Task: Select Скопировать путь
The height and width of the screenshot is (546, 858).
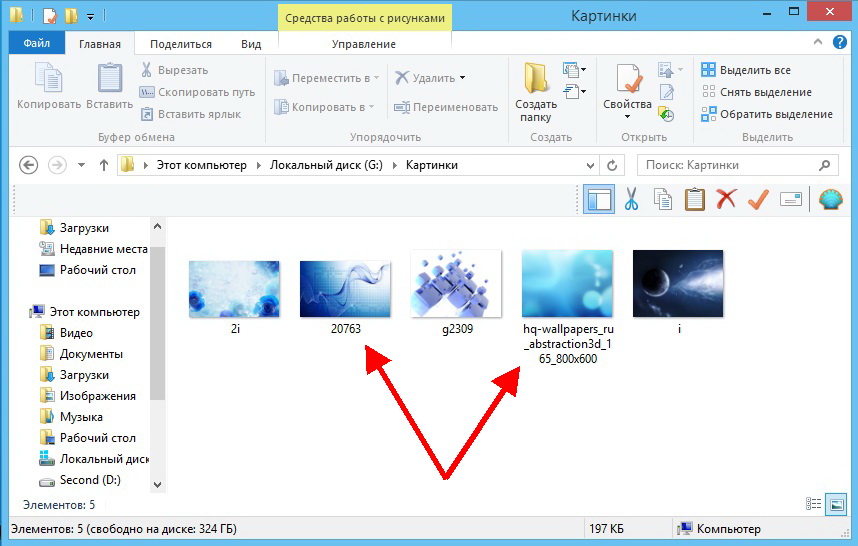Action: (198, 92)
